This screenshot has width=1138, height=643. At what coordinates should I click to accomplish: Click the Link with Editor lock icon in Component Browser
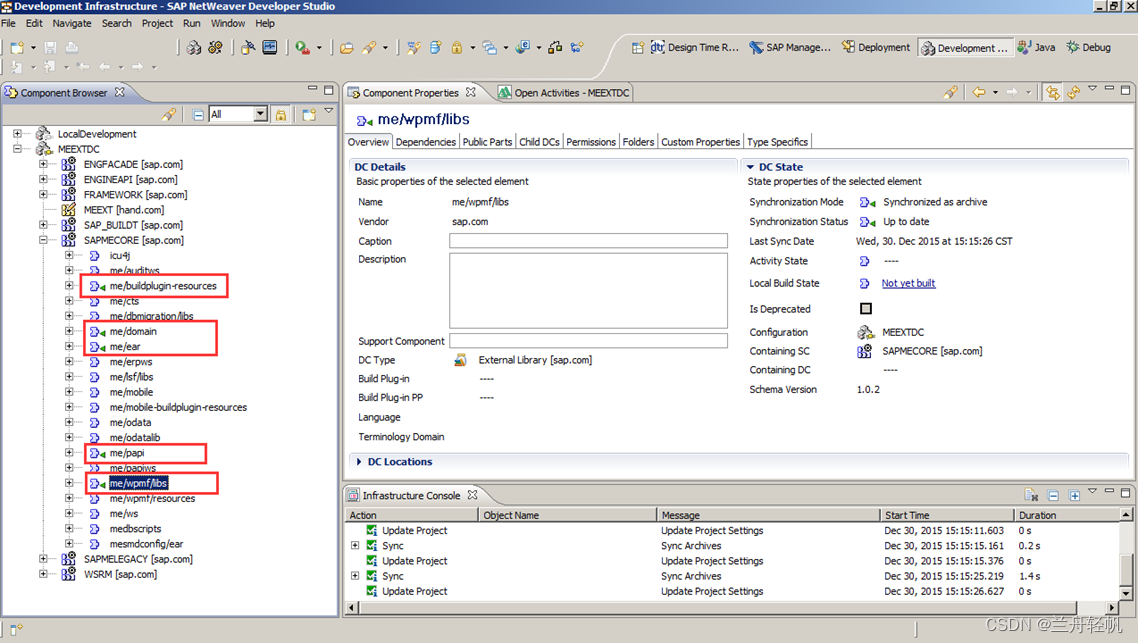click(x=281, y=115)
